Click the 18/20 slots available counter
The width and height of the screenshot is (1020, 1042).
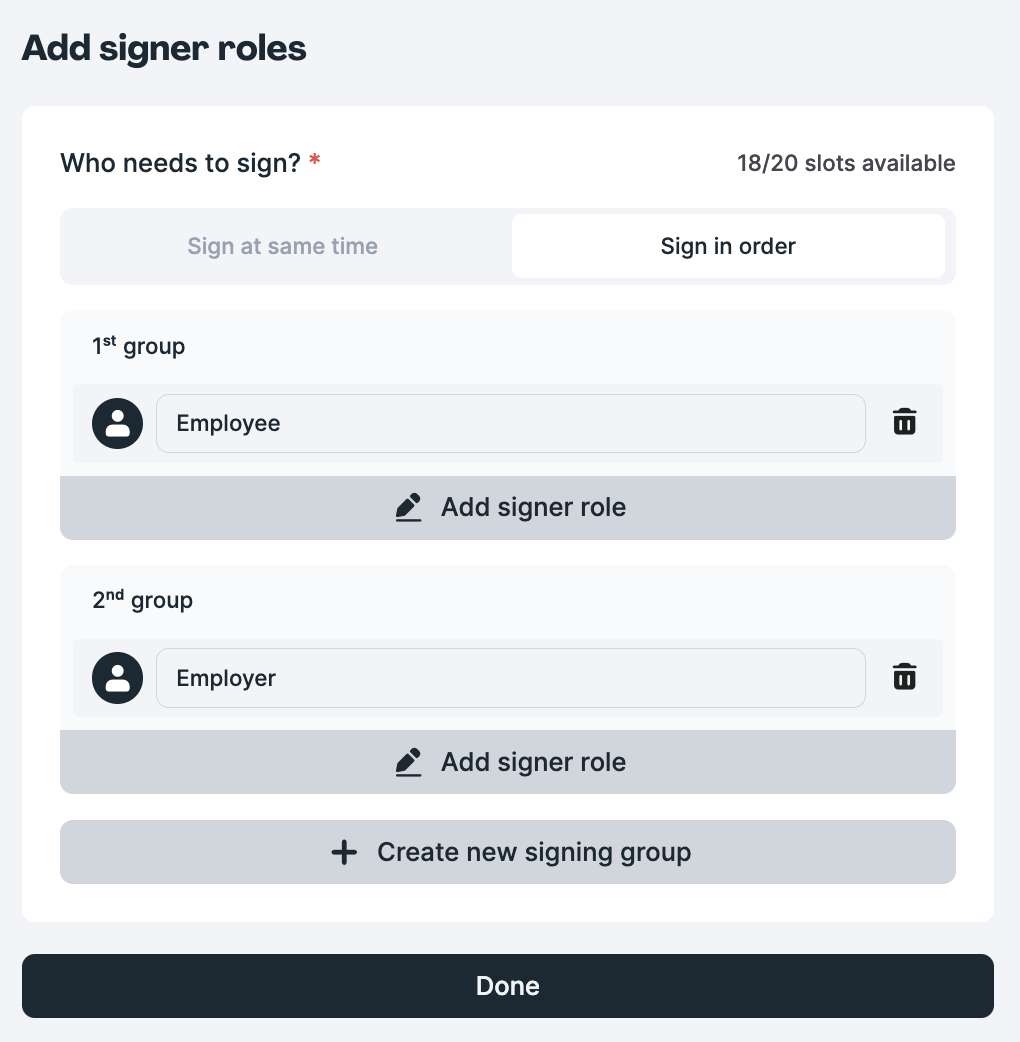846,163
